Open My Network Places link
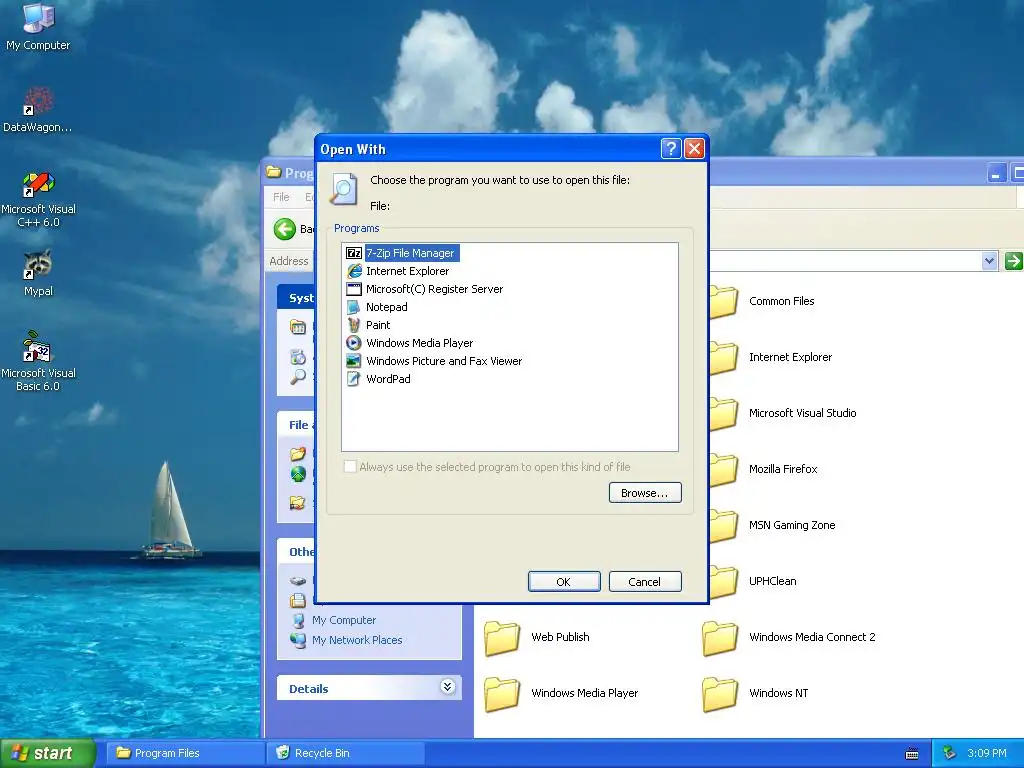This screenshot has width=1024, height=768. 357,640
